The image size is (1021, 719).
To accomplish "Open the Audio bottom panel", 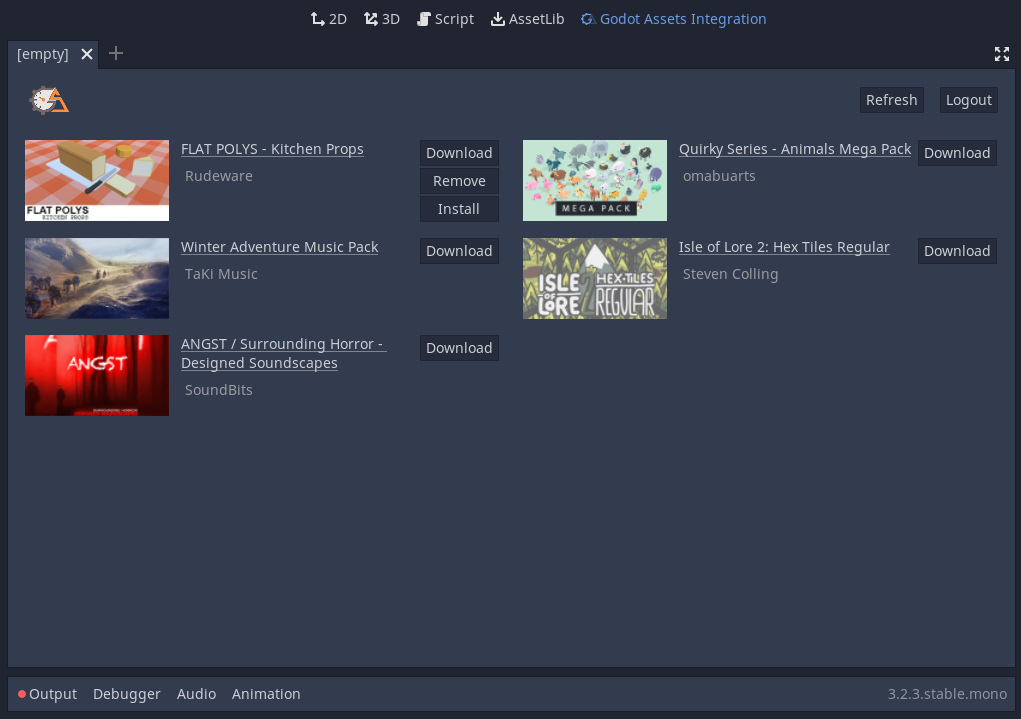I will point(197,694).
